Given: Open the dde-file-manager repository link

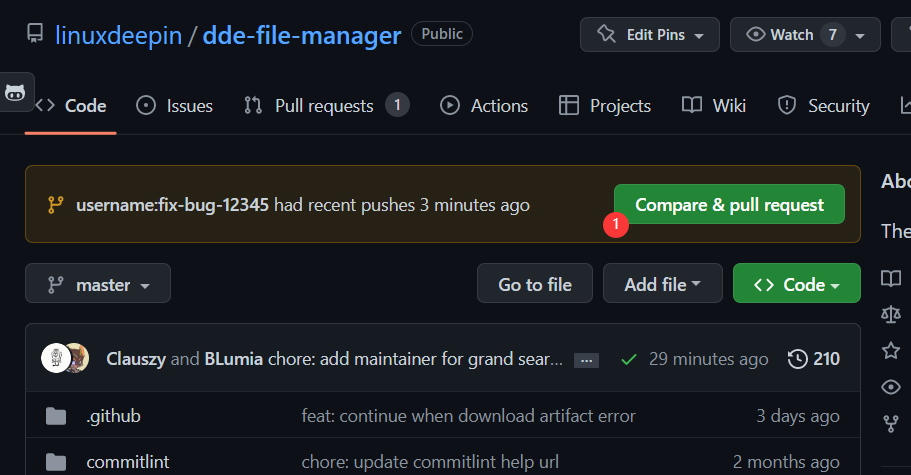Looking at the screenshot, I should click(302, 35).
